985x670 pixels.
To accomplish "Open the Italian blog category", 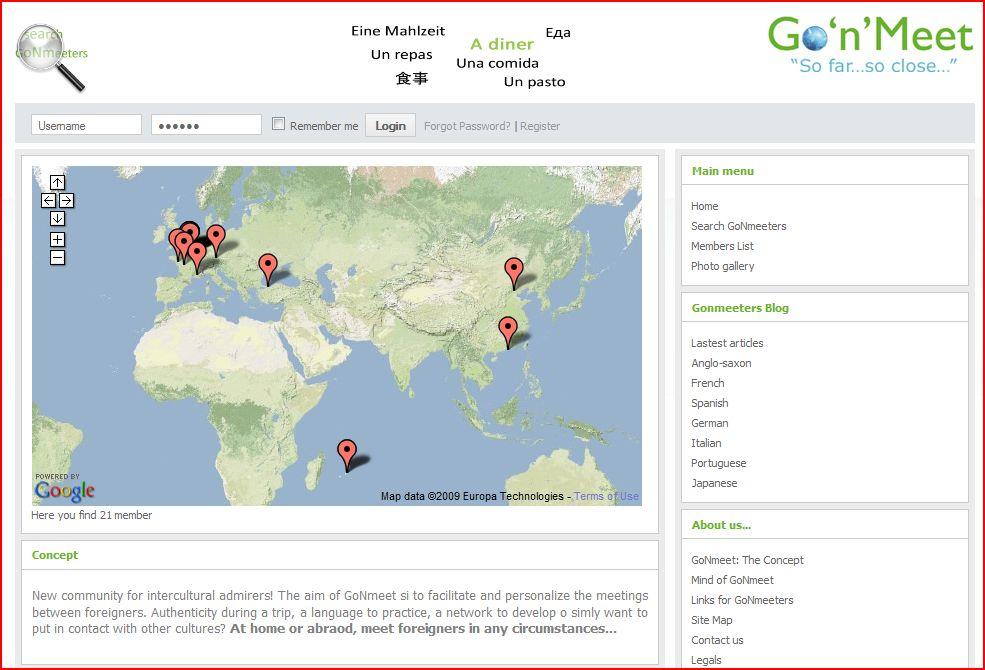I will (x=706, y=443).
